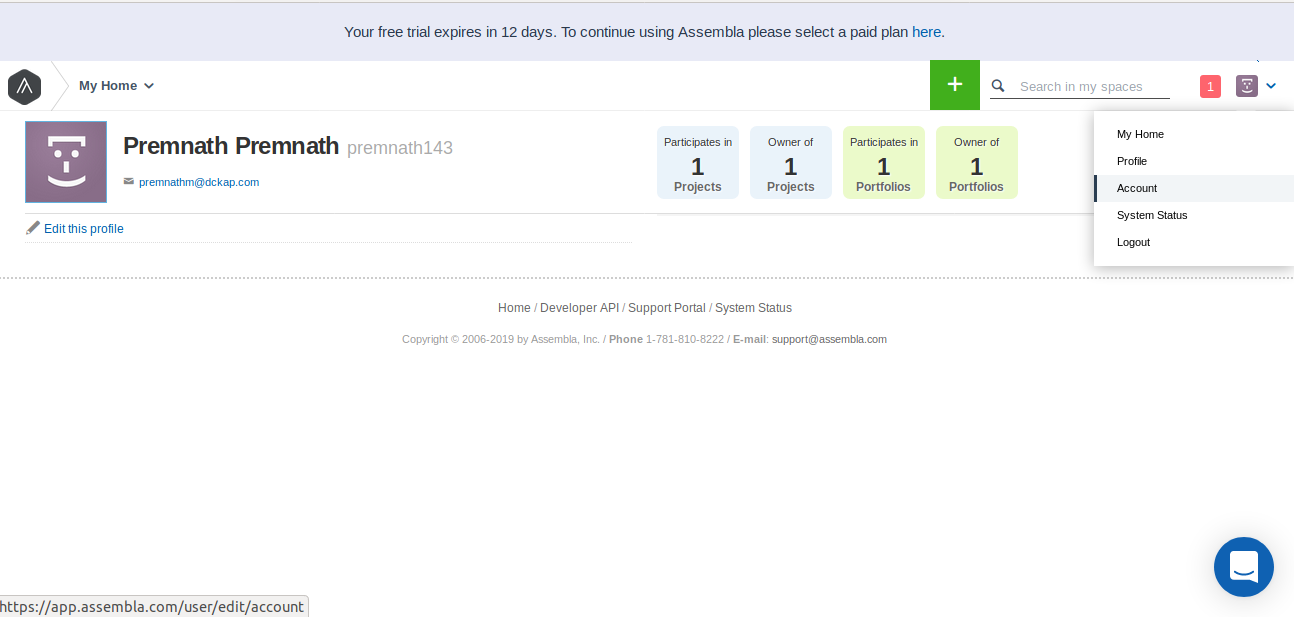The width and height of the screenshot is (1296, 619).
Task: Click the Owner of 1 Projects card
Action: coord(791,162)
